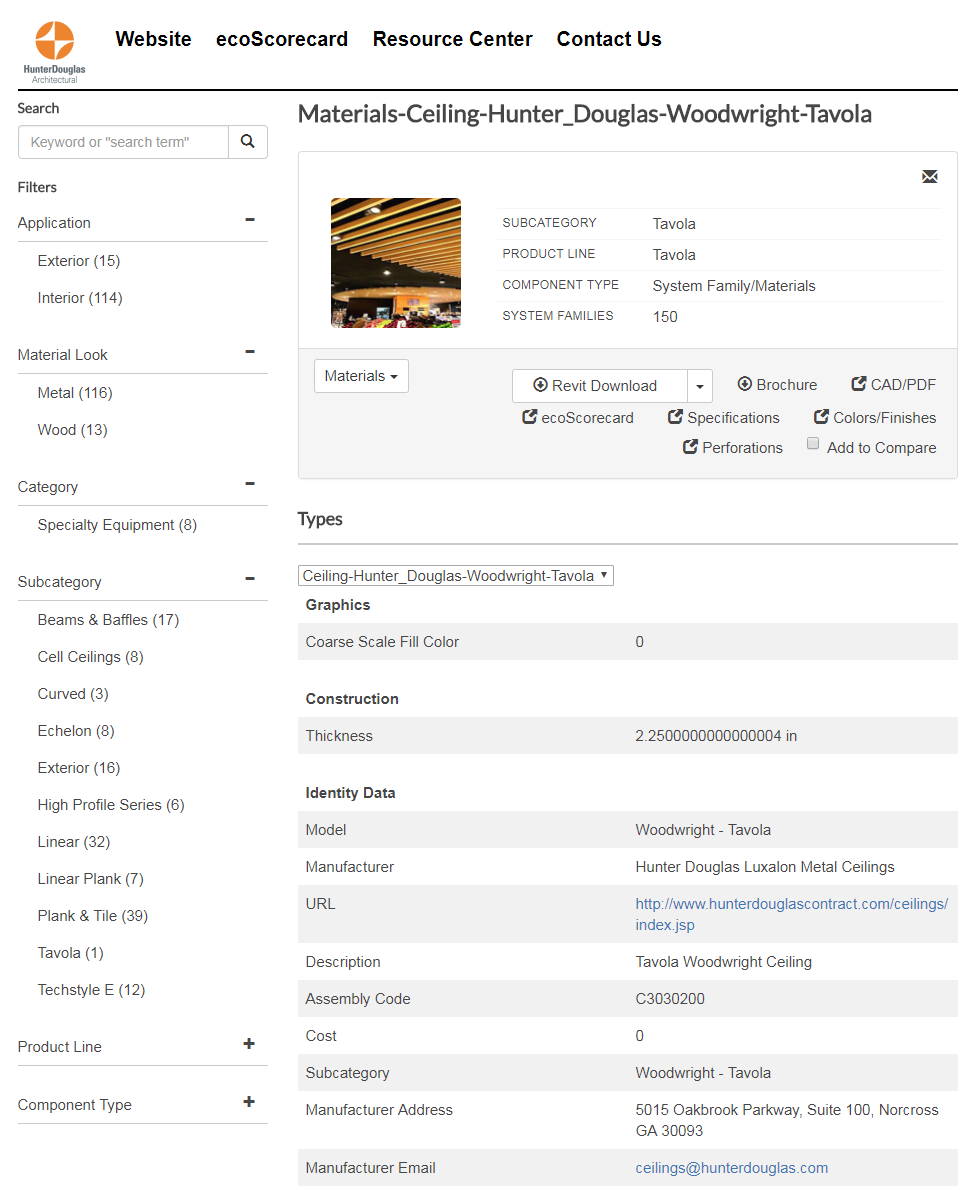The width and height of the screenshot is (980, 1199).
Task: Open the Materials dropdown button
Action: (362, 376)
